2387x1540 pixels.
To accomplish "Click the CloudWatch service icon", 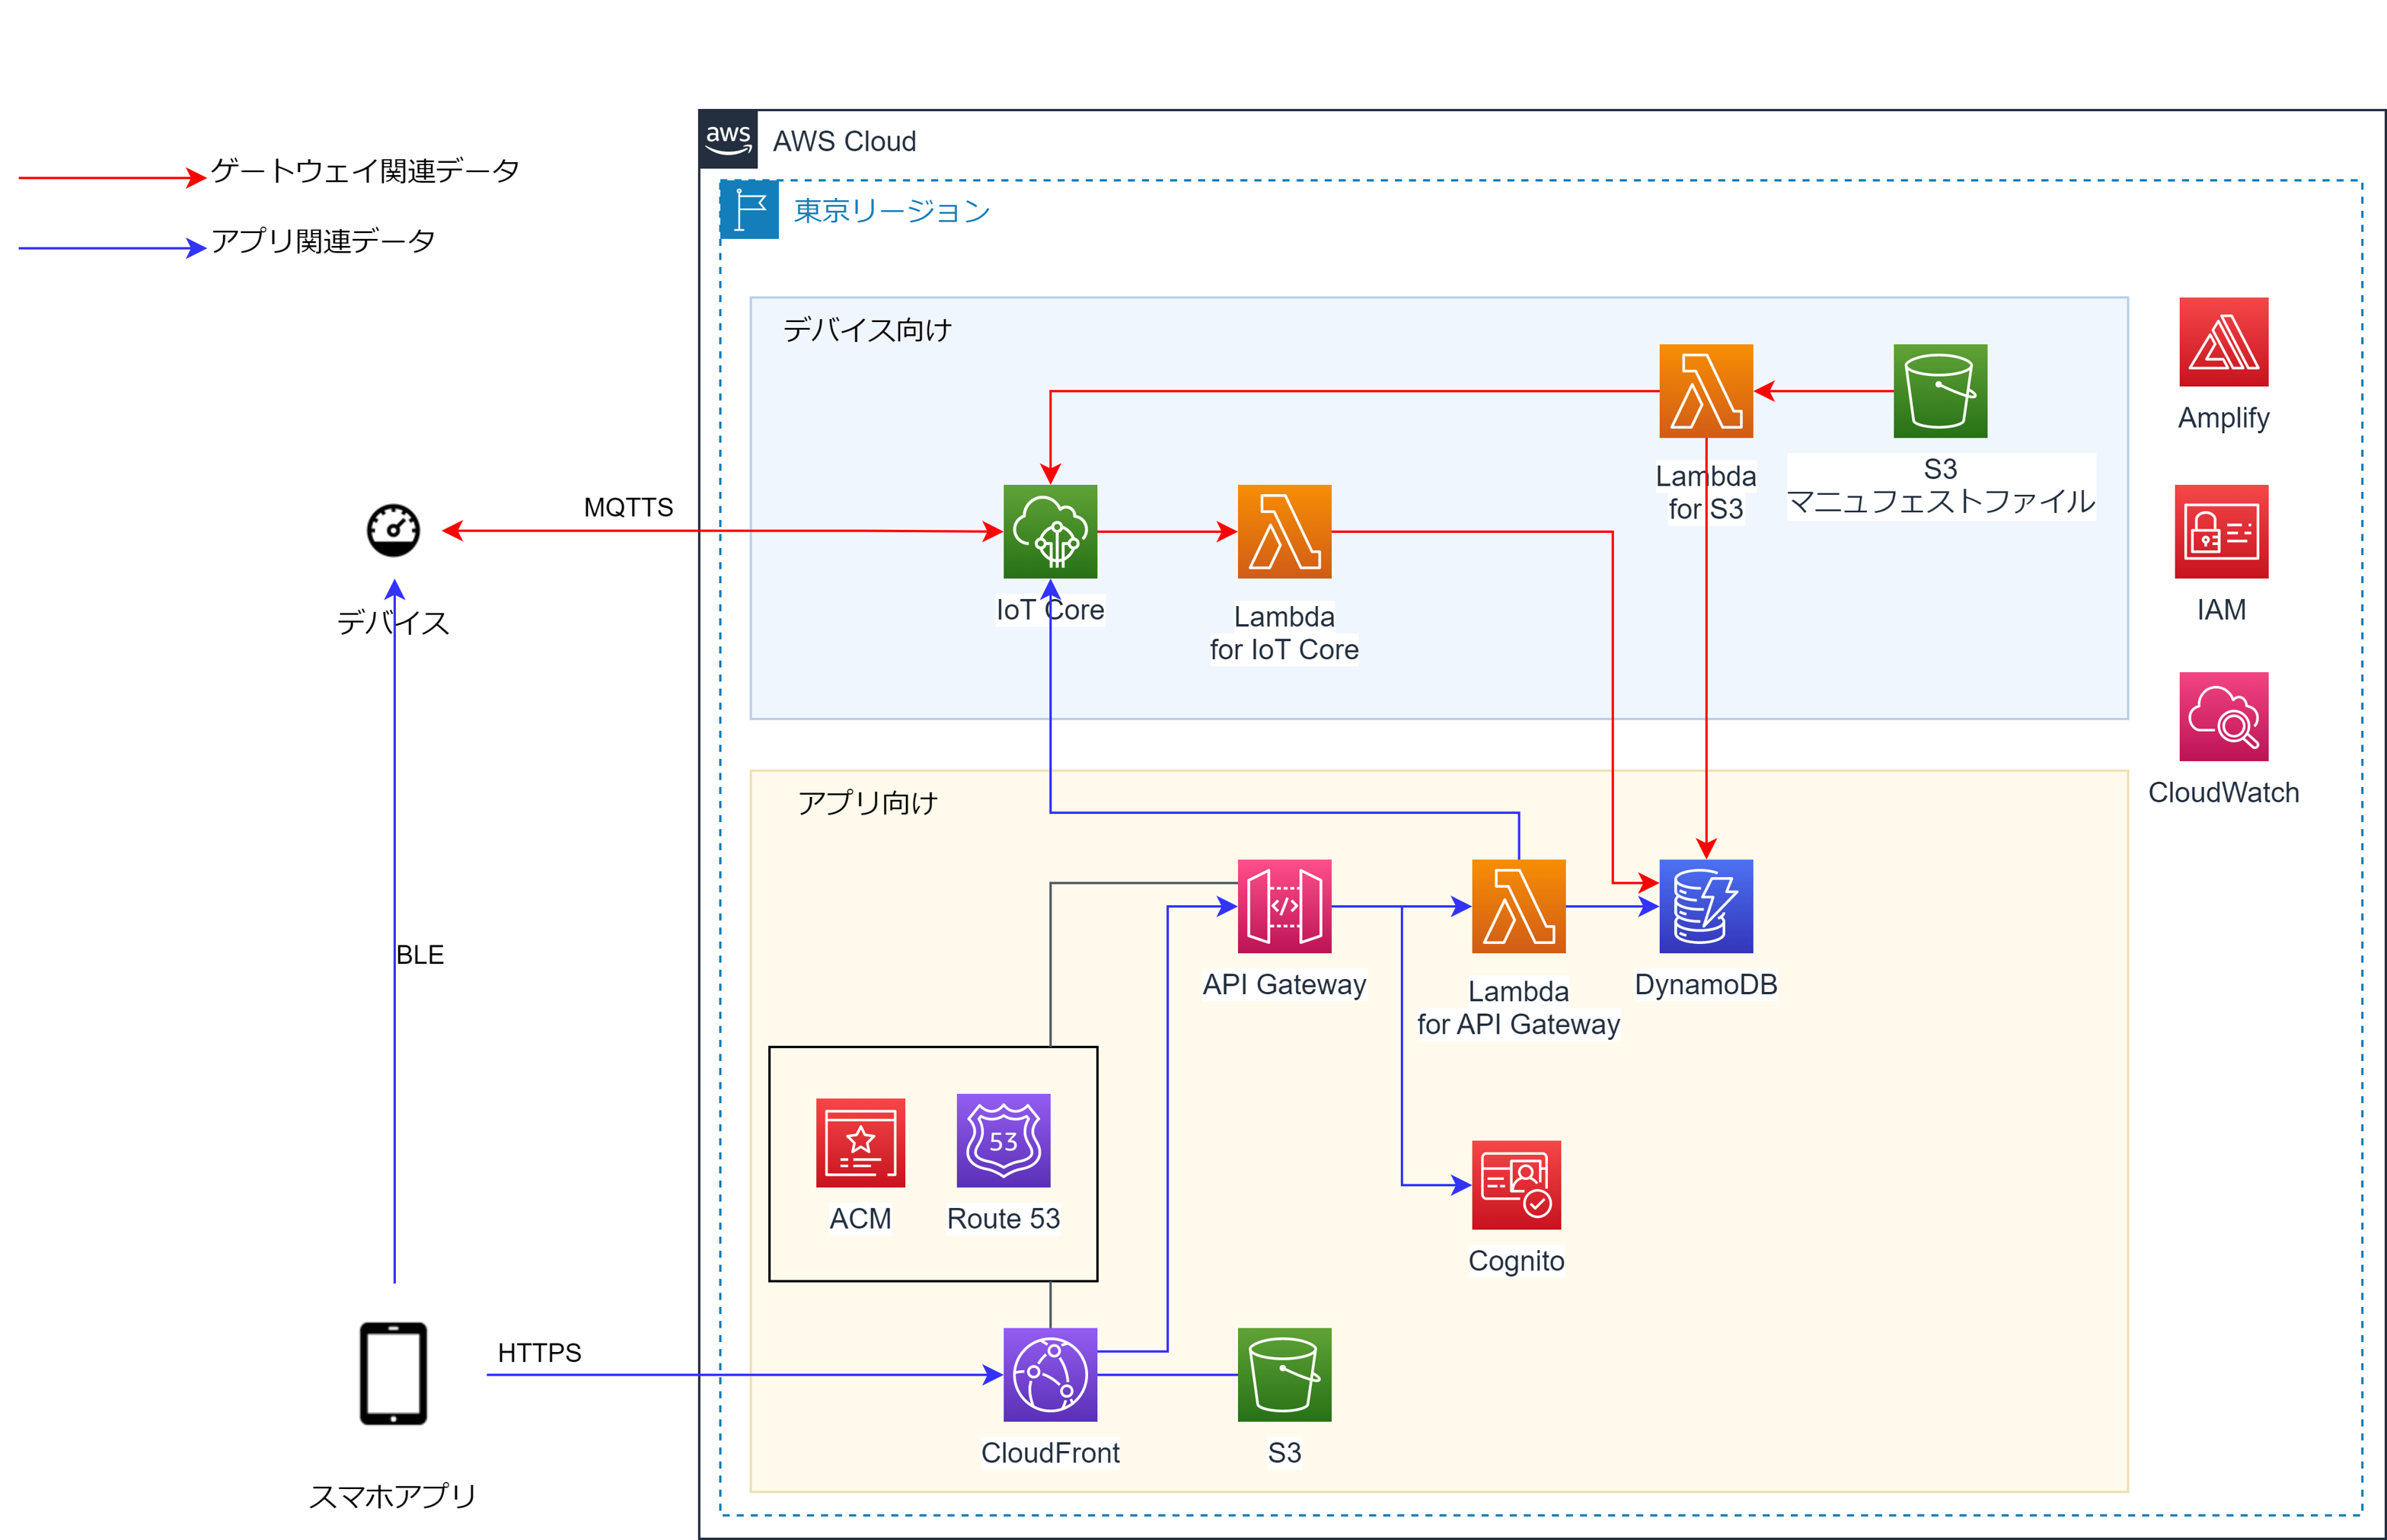I will 2223,716.
